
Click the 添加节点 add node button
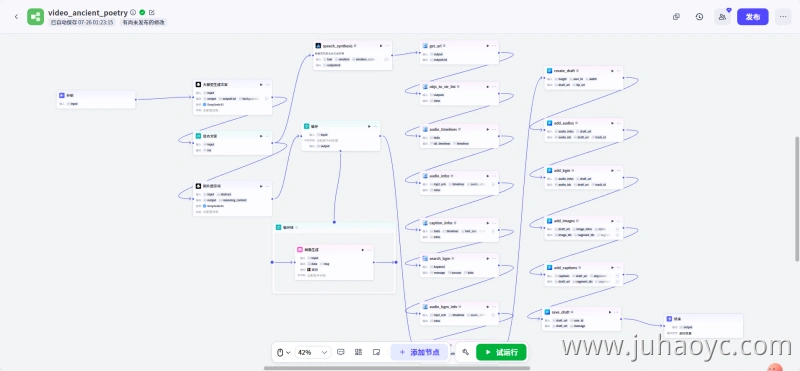(x=419, y=352)
